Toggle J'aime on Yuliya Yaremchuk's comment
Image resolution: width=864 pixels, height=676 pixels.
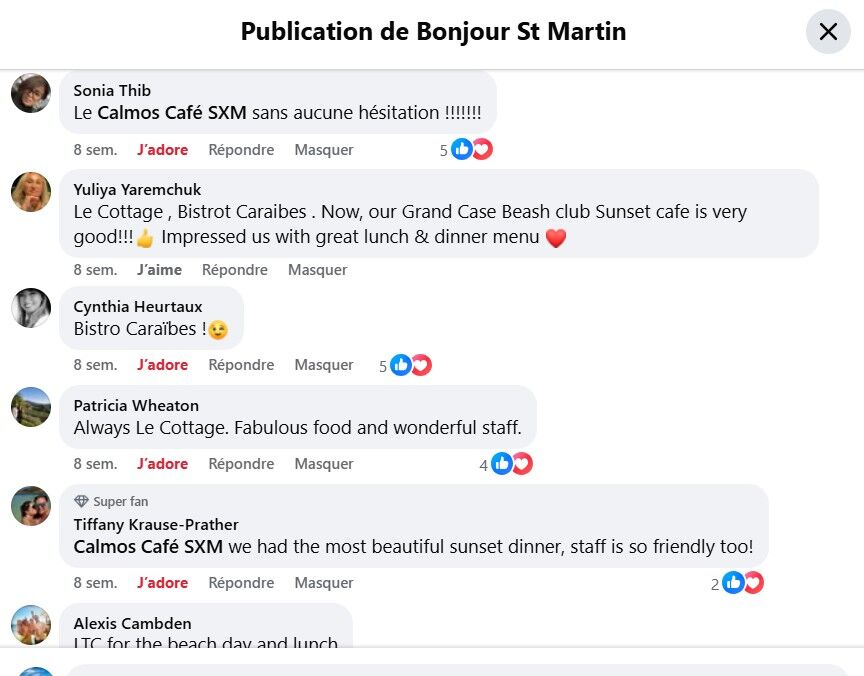tap(159, 270)
